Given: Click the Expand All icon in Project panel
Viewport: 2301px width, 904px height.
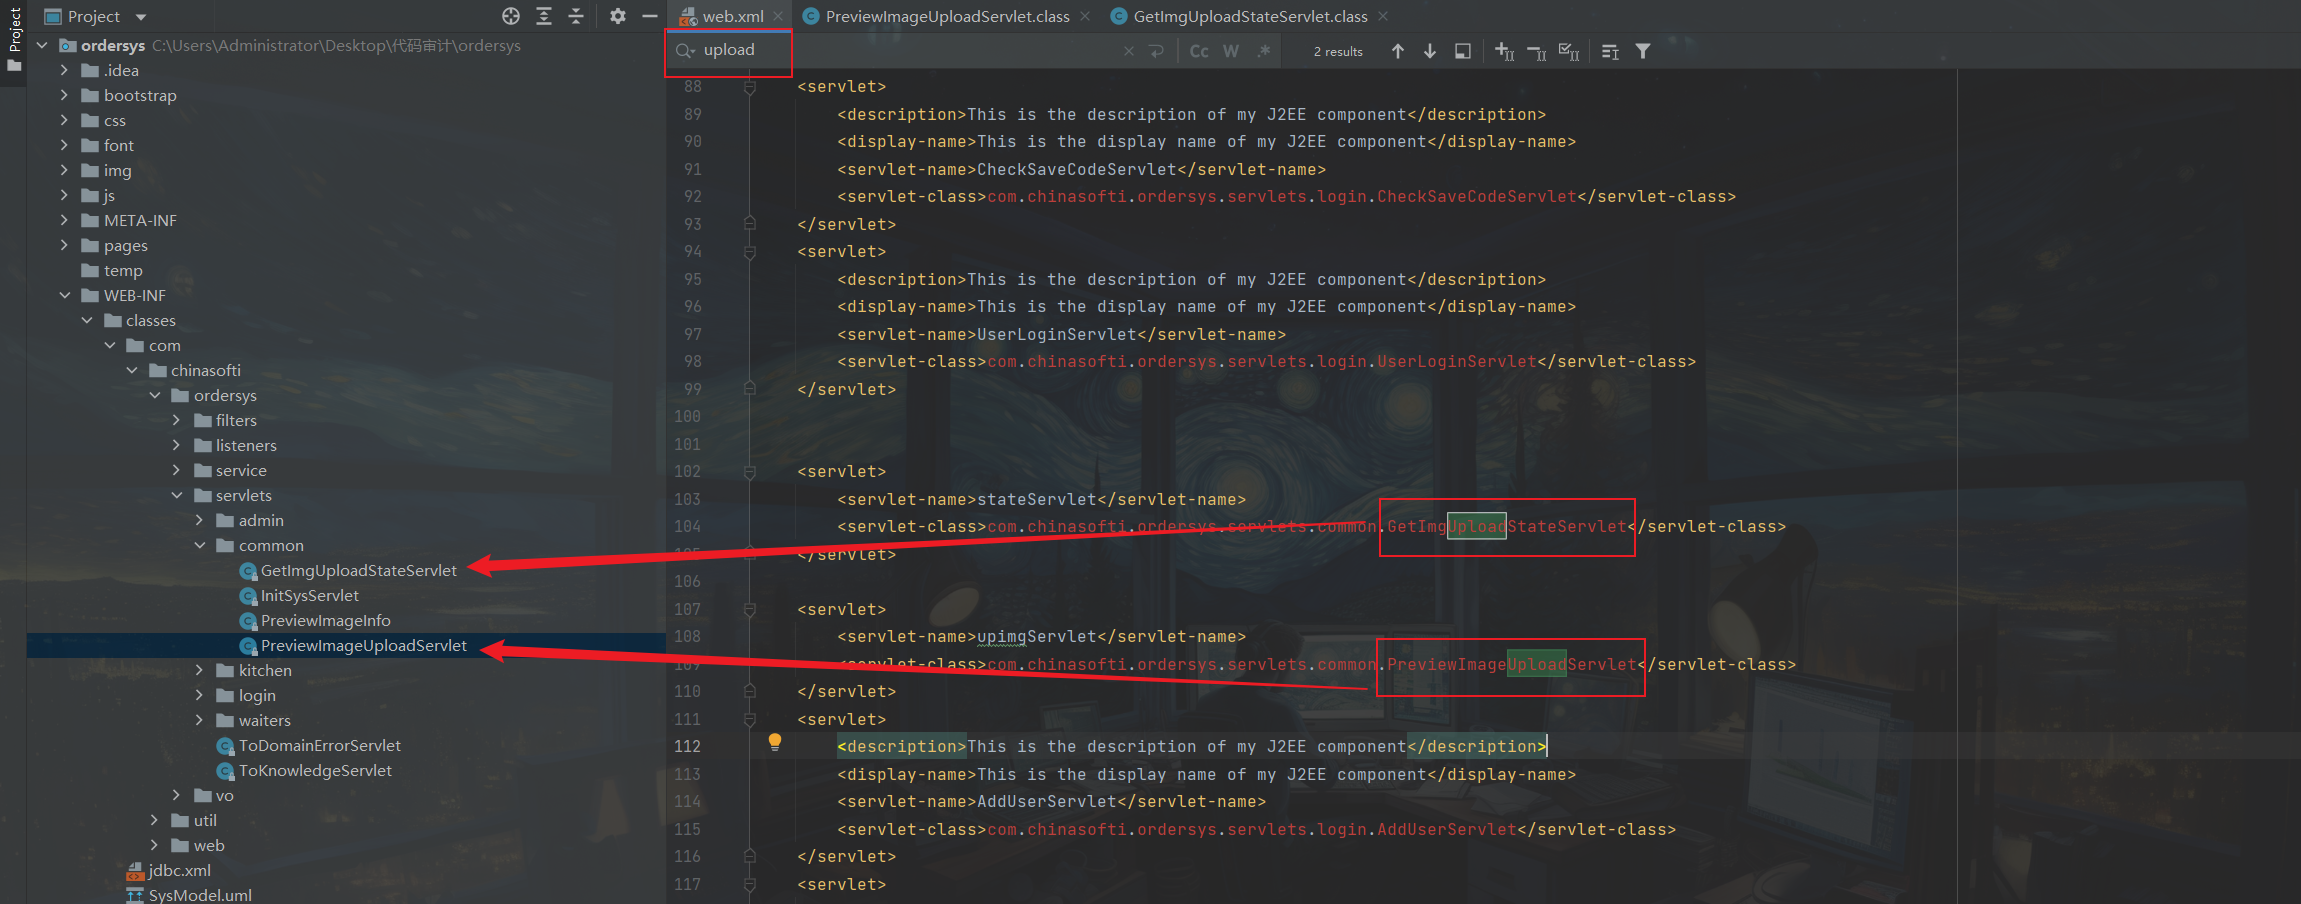Looking at the screenshot, I should (x=544, y=16).
